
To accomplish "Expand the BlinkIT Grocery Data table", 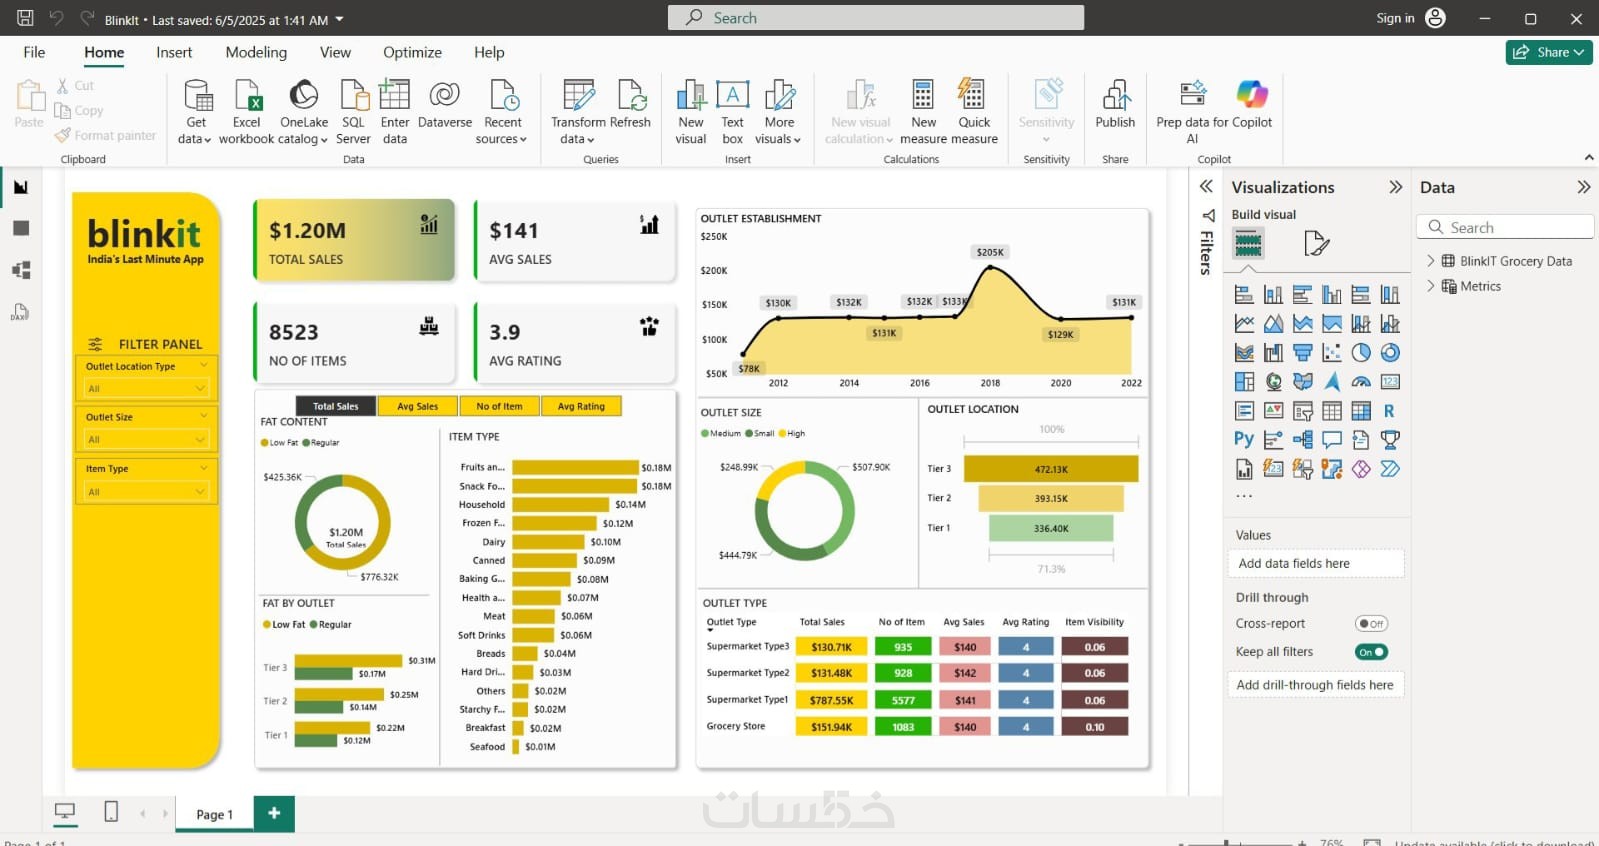I will pyautogui.click(x=1431, y=261).
